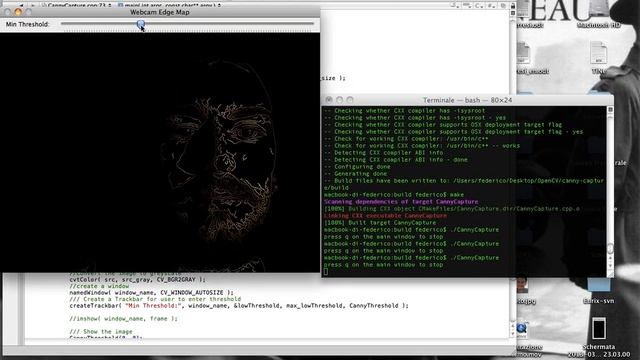Click the Terminal prompt cursor block

pyautogui.click(x=326, y=272)
